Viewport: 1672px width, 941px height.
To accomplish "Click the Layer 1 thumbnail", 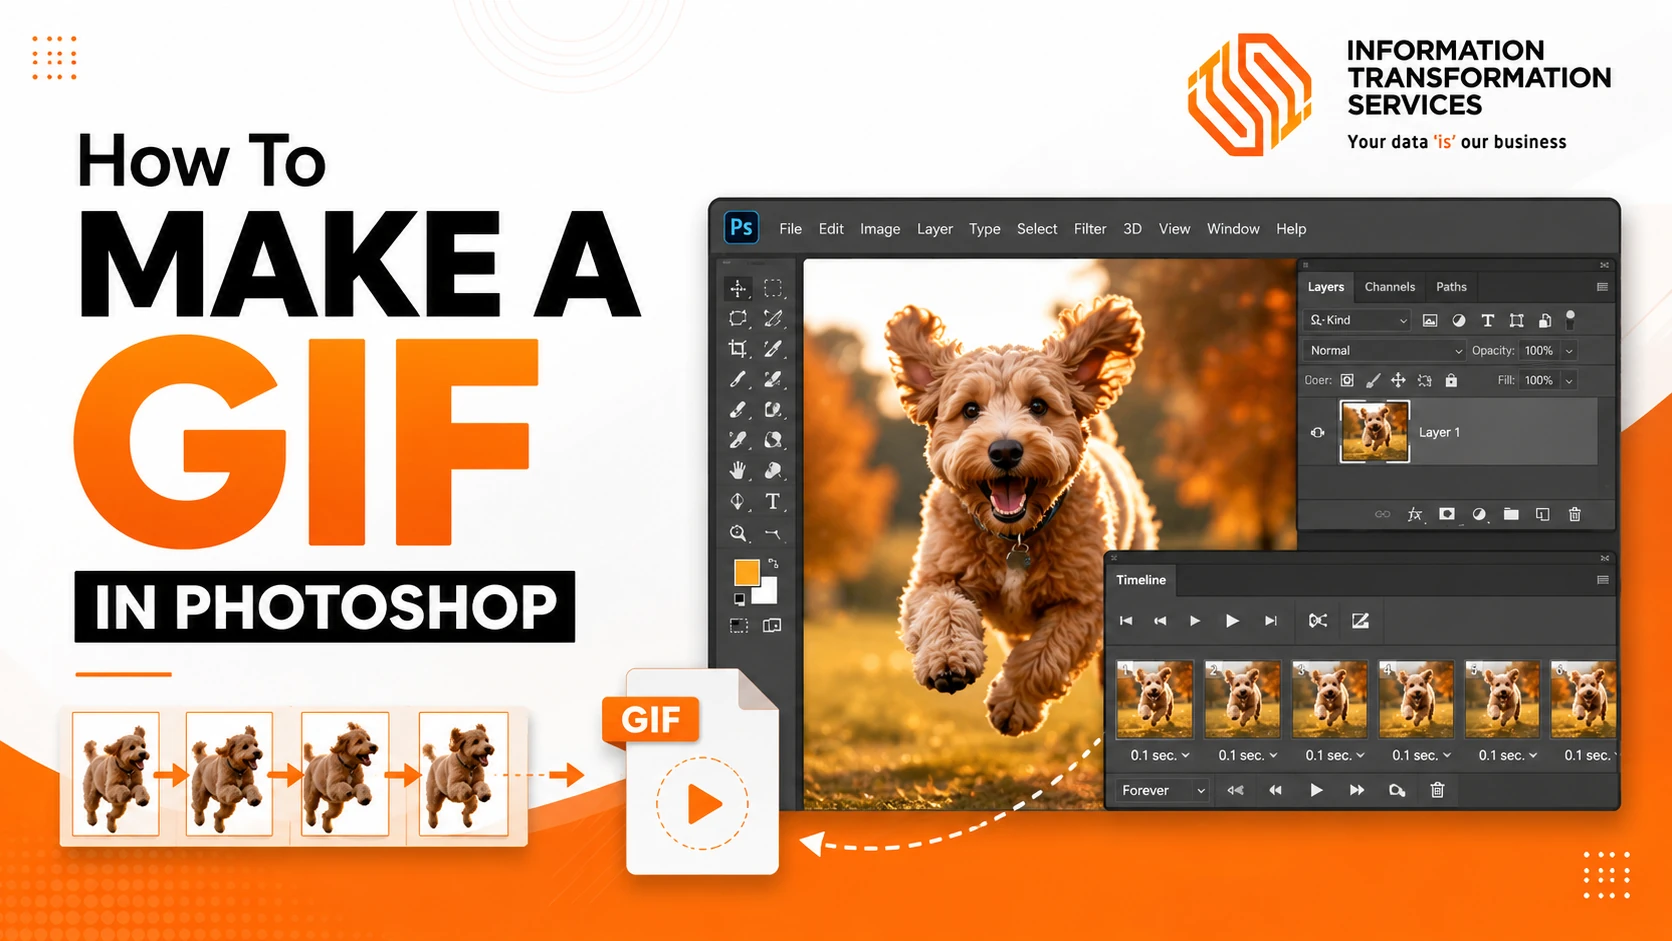I will [x=1374, y=432].
